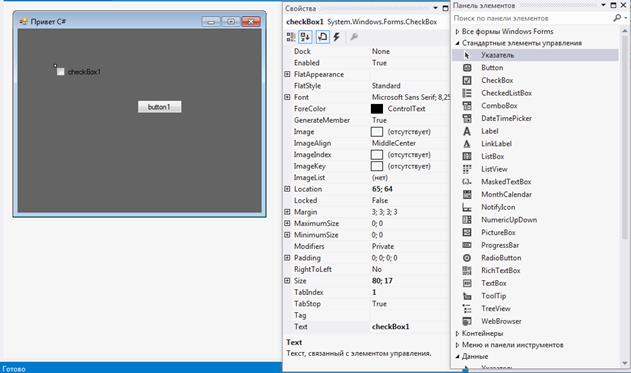Screen dimensions: 631x373
Task: Expand the Margin property
Action: pyautogui.click(x=287, y=212)
